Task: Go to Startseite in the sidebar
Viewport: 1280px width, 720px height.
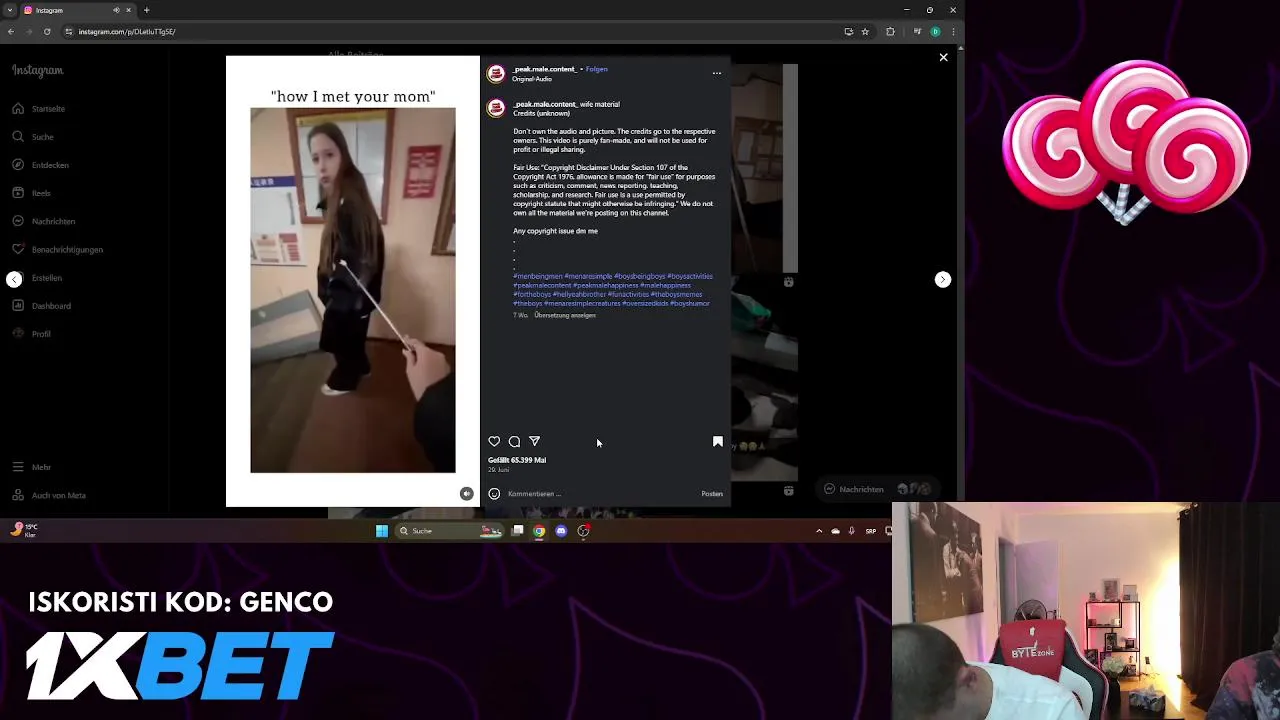Action: [40, 108]
